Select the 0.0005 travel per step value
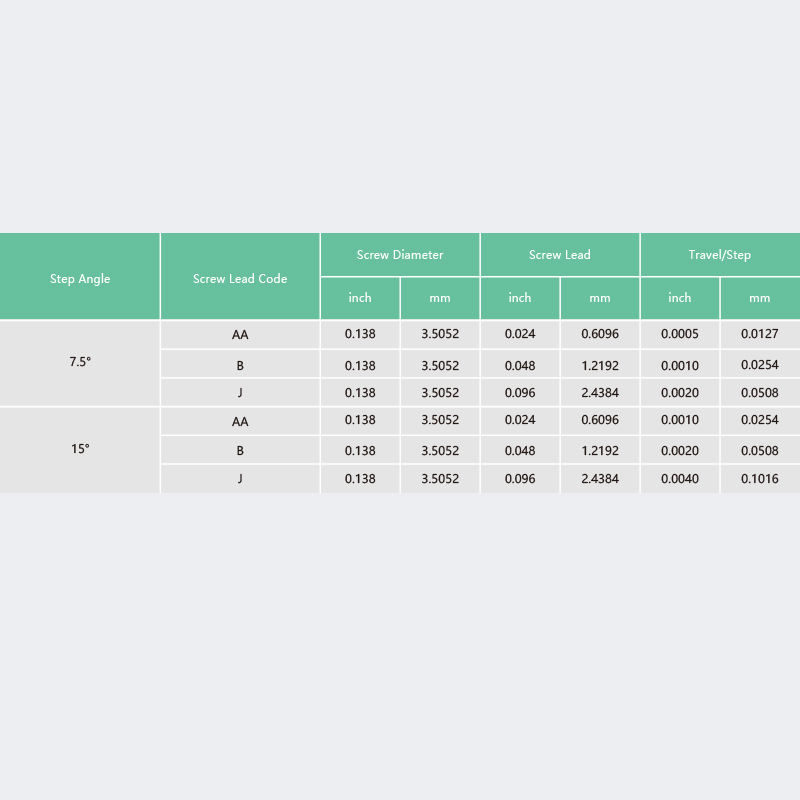 coord(680,334)
